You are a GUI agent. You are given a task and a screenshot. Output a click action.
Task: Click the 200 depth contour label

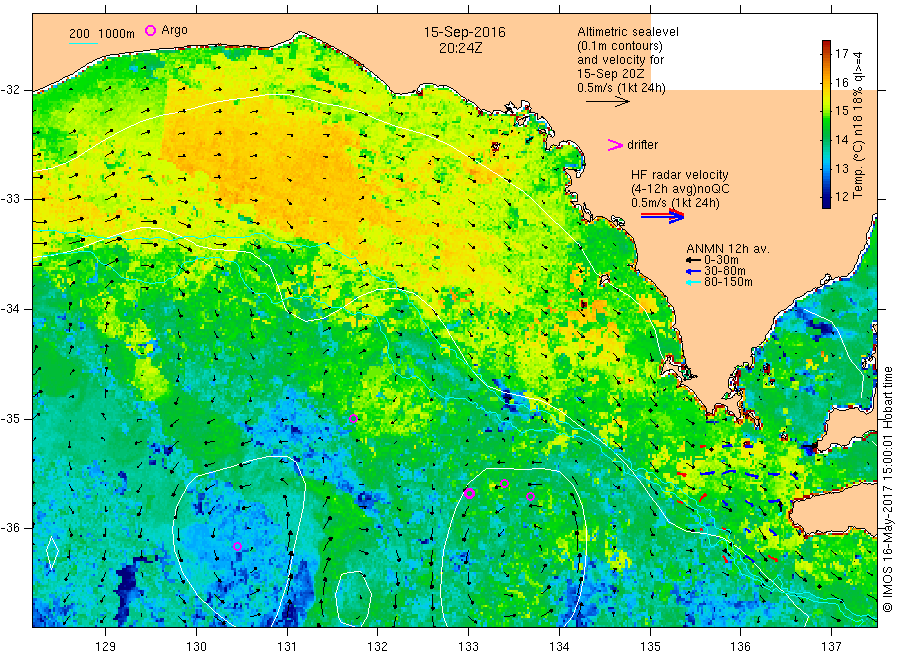(x=79, y=34)
